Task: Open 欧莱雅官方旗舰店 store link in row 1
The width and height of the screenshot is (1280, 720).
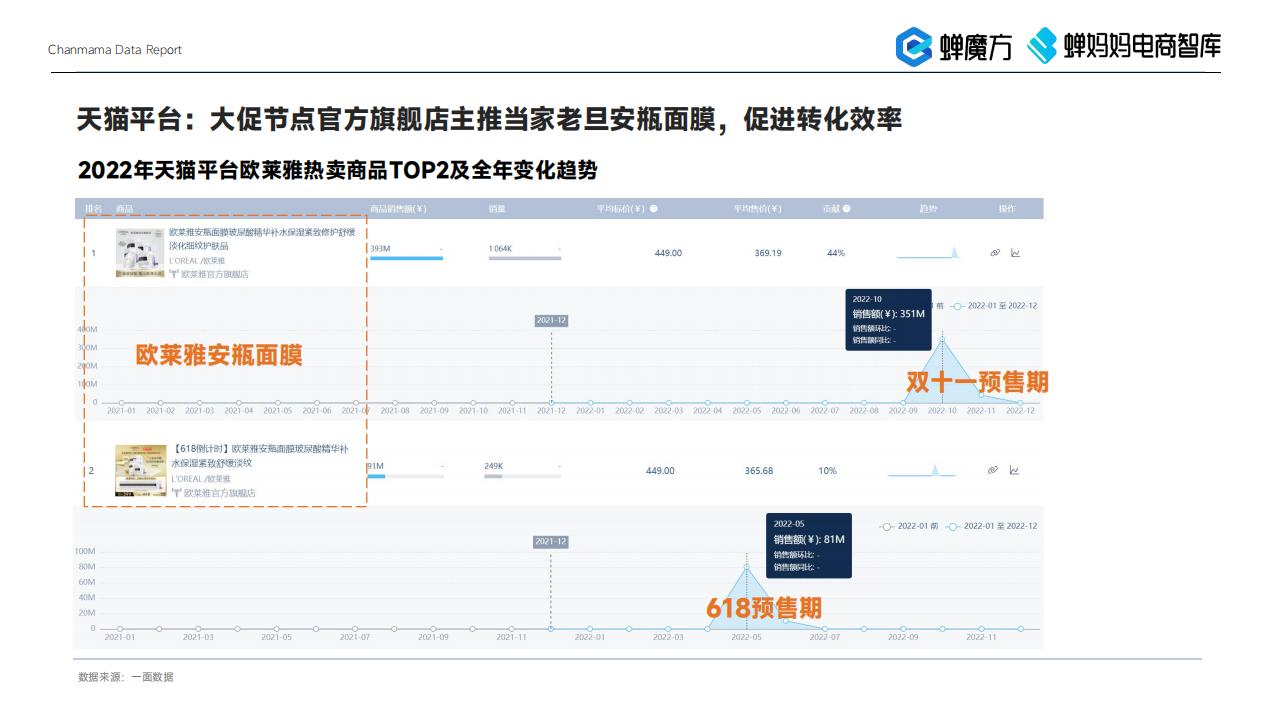Action: 215,273
